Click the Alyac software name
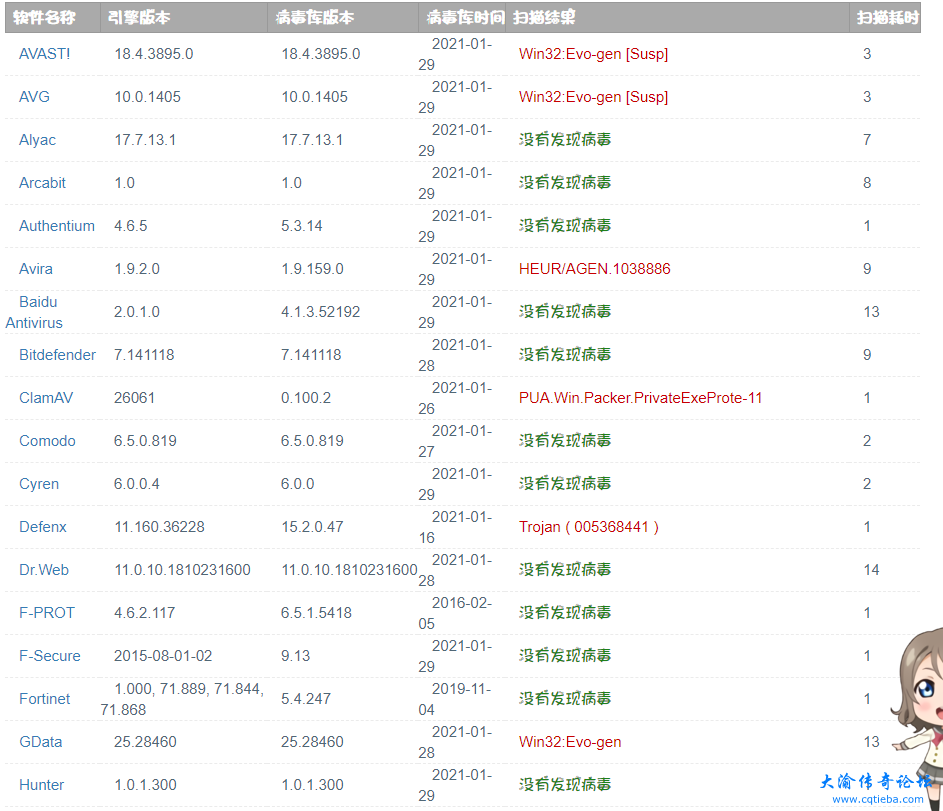943x811 pixels. coord(37,140)
